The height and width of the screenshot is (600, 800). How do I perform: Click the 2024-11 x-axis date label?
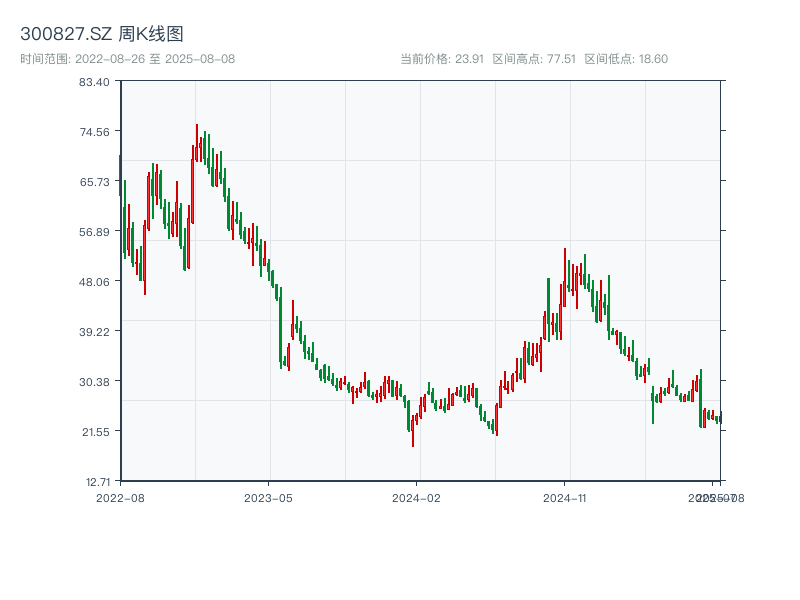(564, 498)
